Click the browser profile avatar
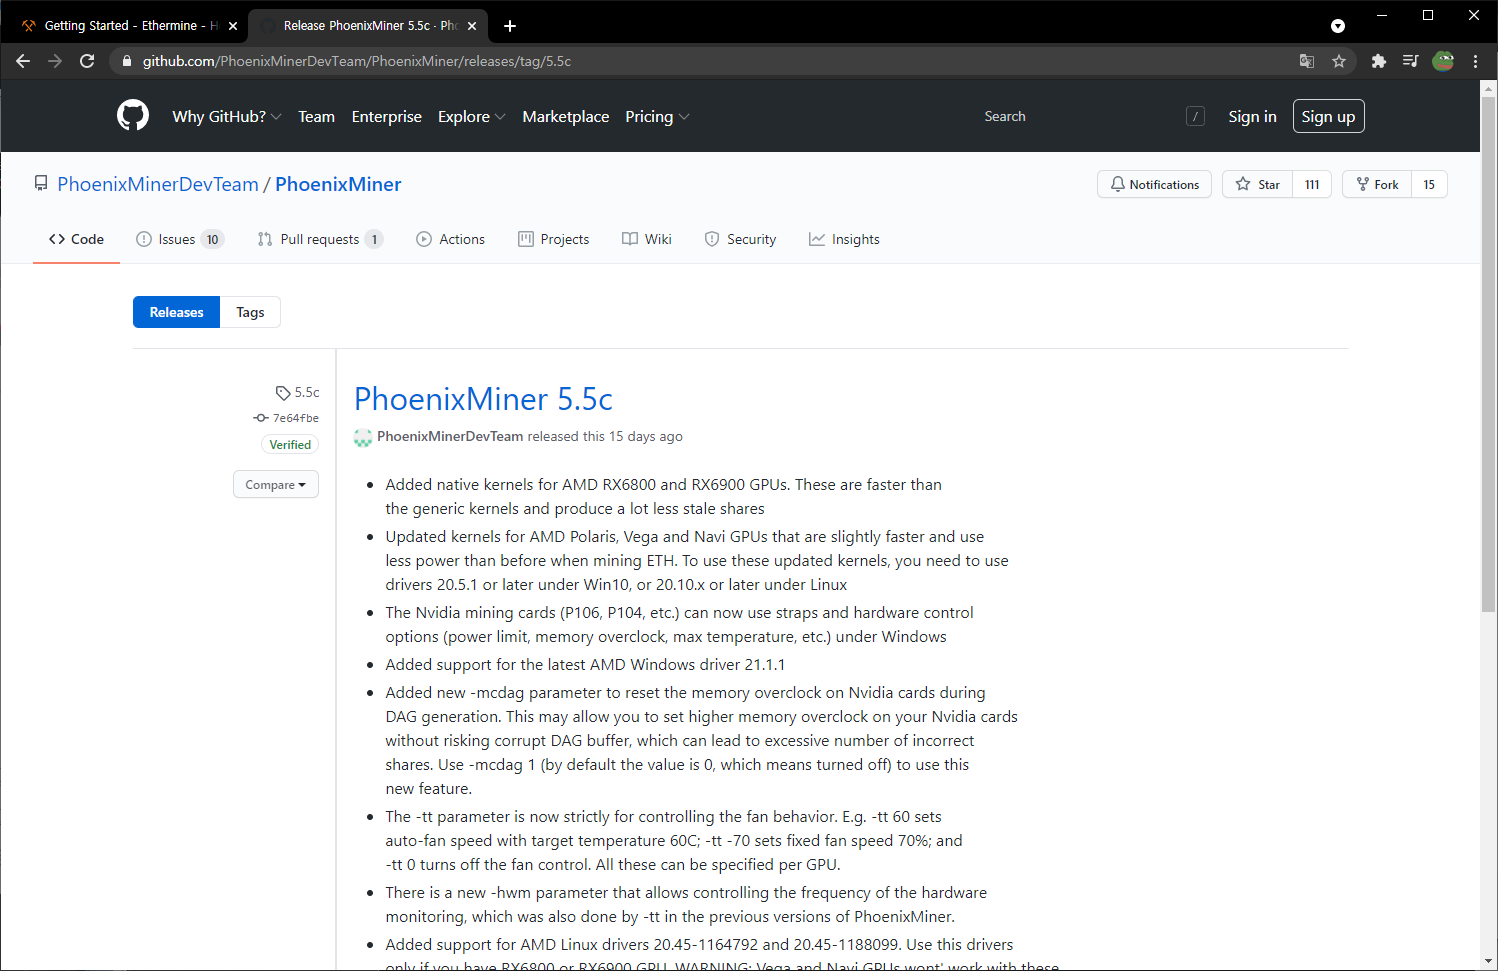This screenshot has height=971, width=1498. point(1443,61)
